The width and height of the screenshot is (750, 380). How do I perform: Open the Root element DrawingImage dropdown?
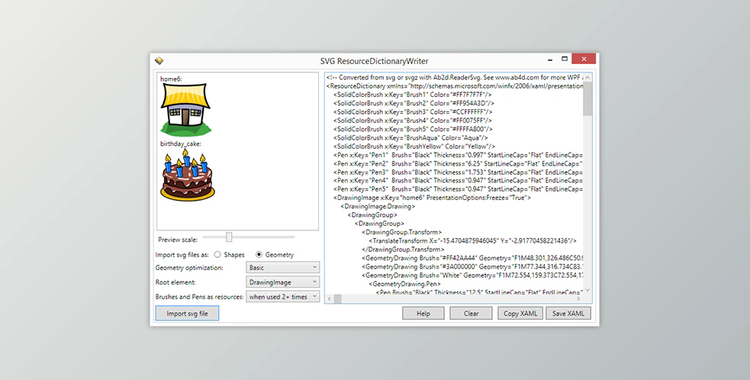283,282
